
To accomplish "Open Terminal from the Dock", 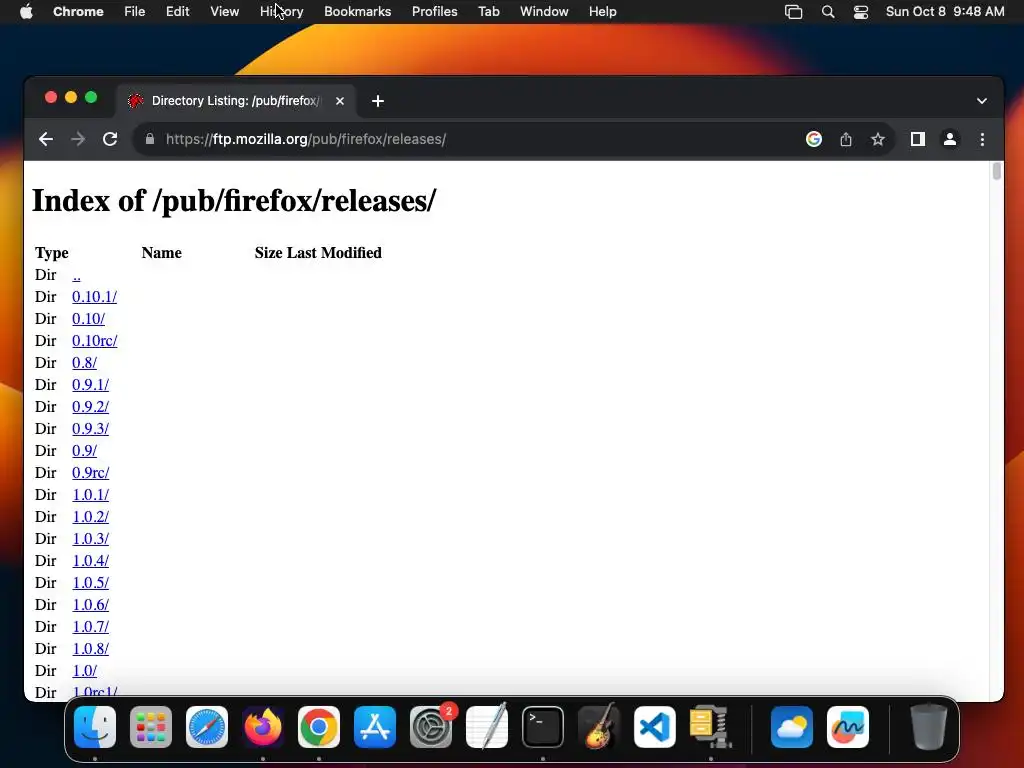I will point(543,727).
